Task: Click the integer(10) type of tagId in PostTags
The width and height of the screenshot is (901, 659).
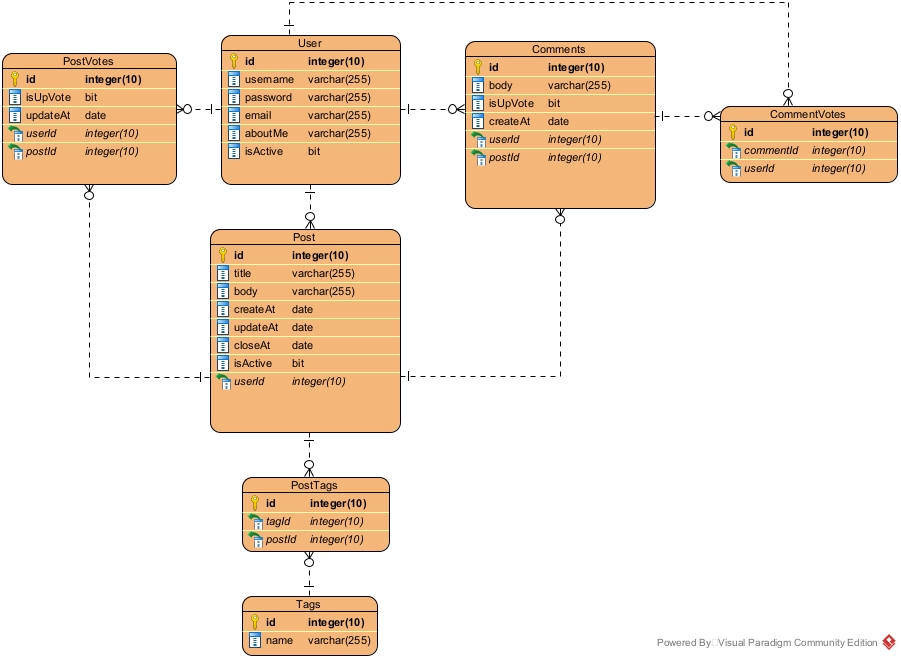Action: (x=336, y=522)
